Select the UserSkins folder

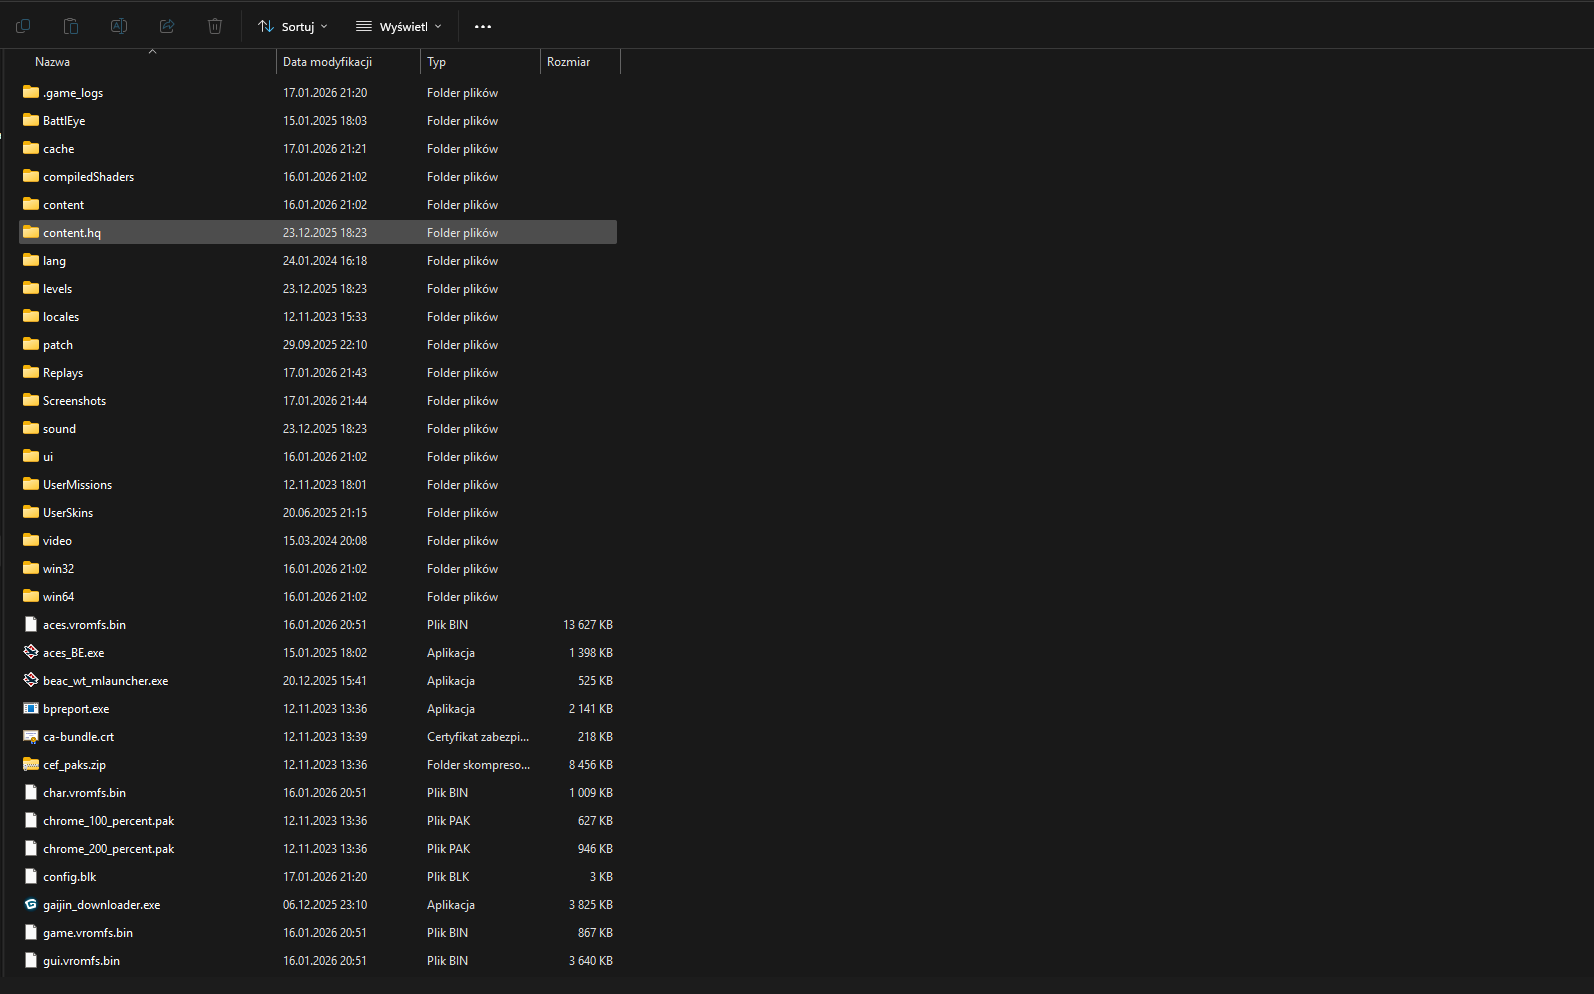coord(68,513)
